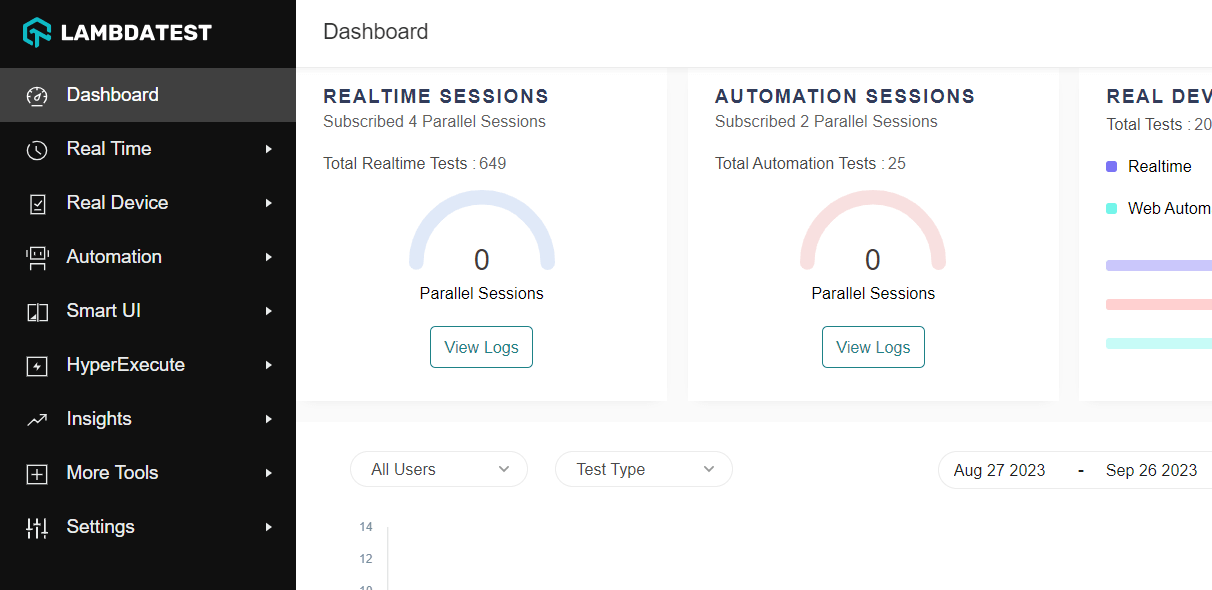This screenshot has height=590, width=1212.
Task: Open the All Users dropdown
Action: coord(438,469)
